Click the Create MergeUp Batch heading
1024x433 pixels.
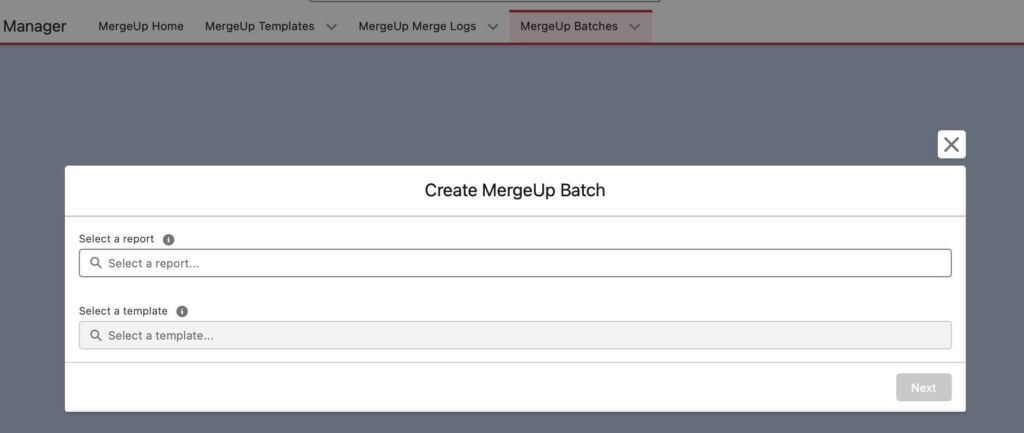(x=515, y=190)
